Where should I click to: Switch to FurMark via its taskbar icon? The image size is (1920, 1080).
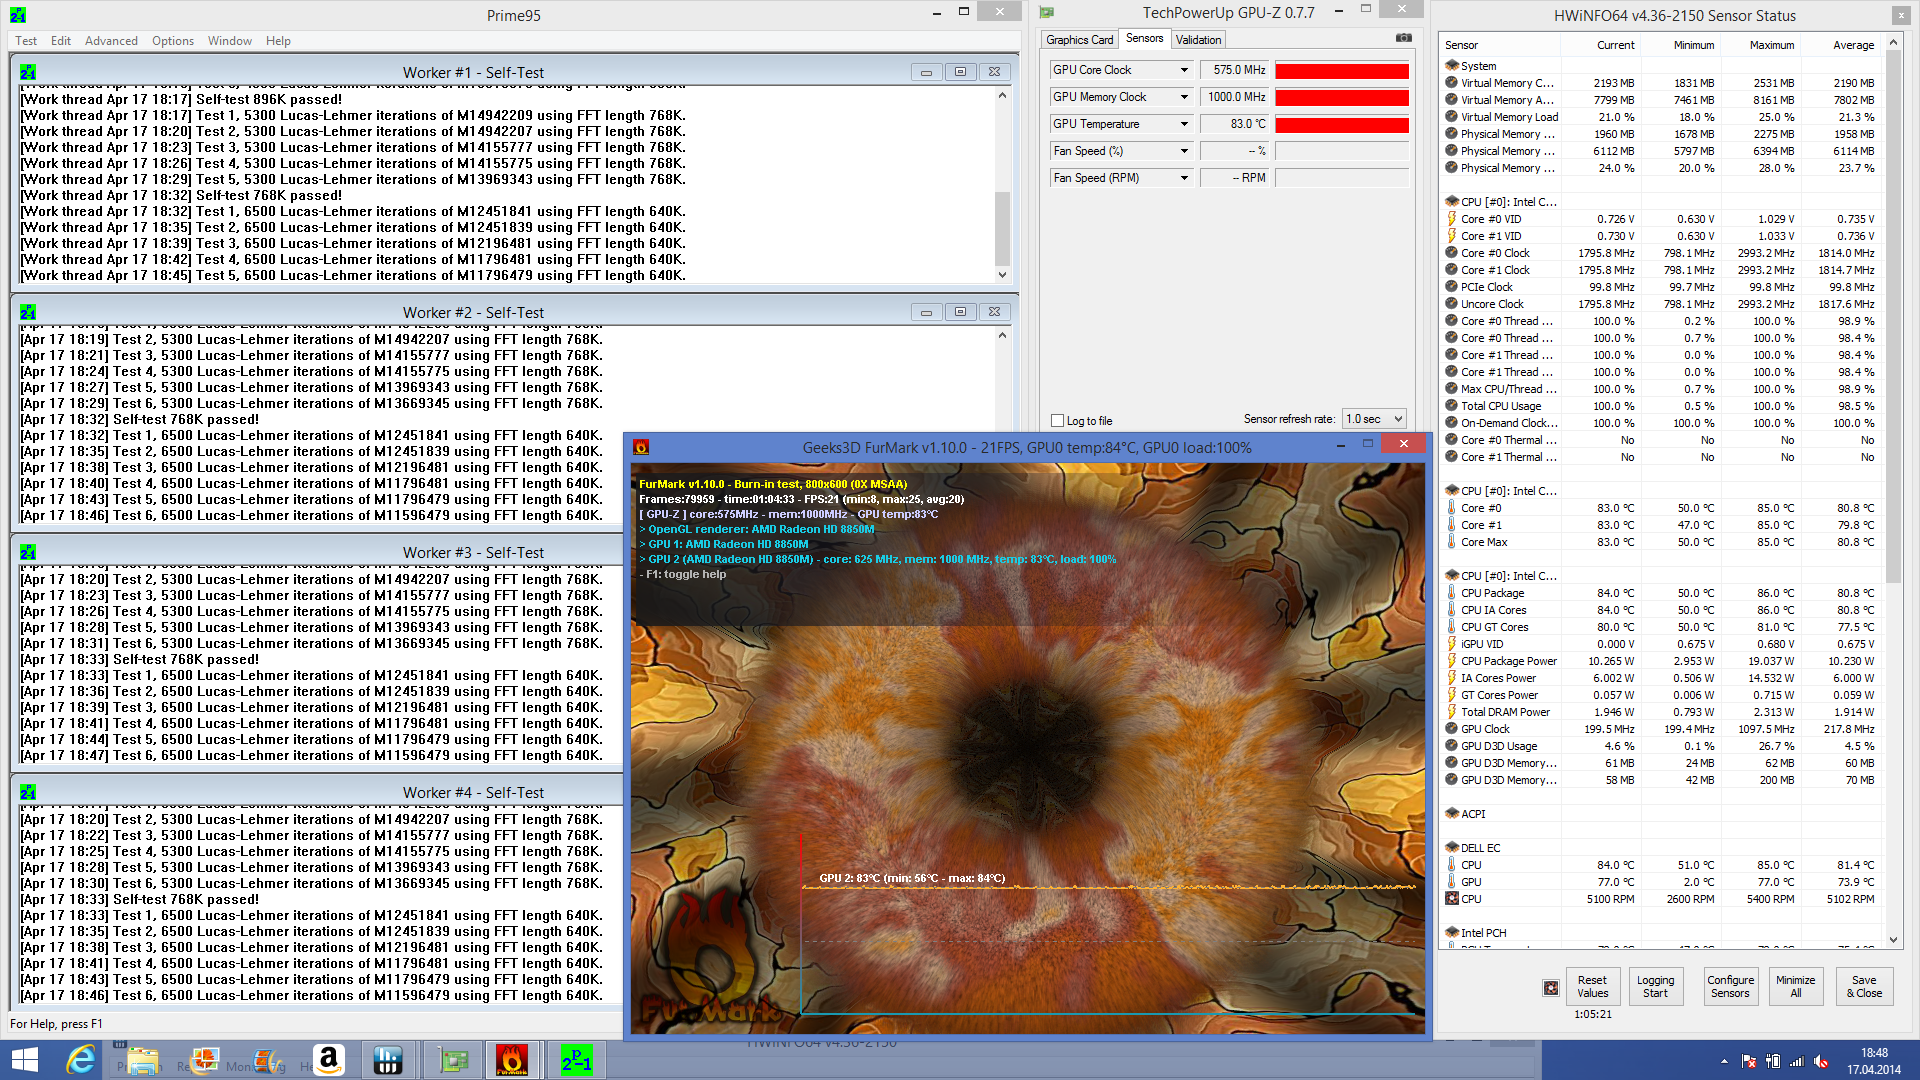click(x=512, y=1060)
